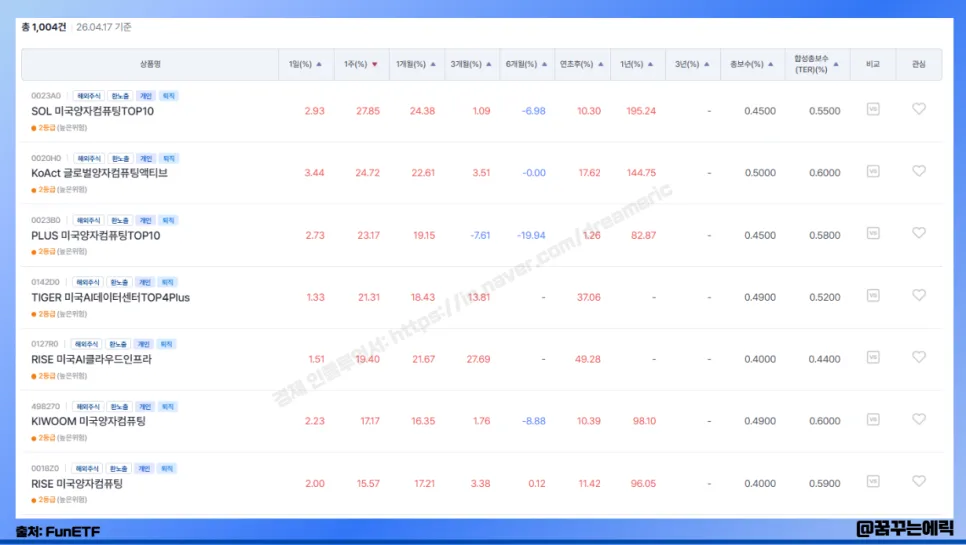This screenshot has height=545, width=966.
Task: Open compare icon for TIGER 미국AI데이터센터TOP4Plus
Action: [x=873, y=296]
